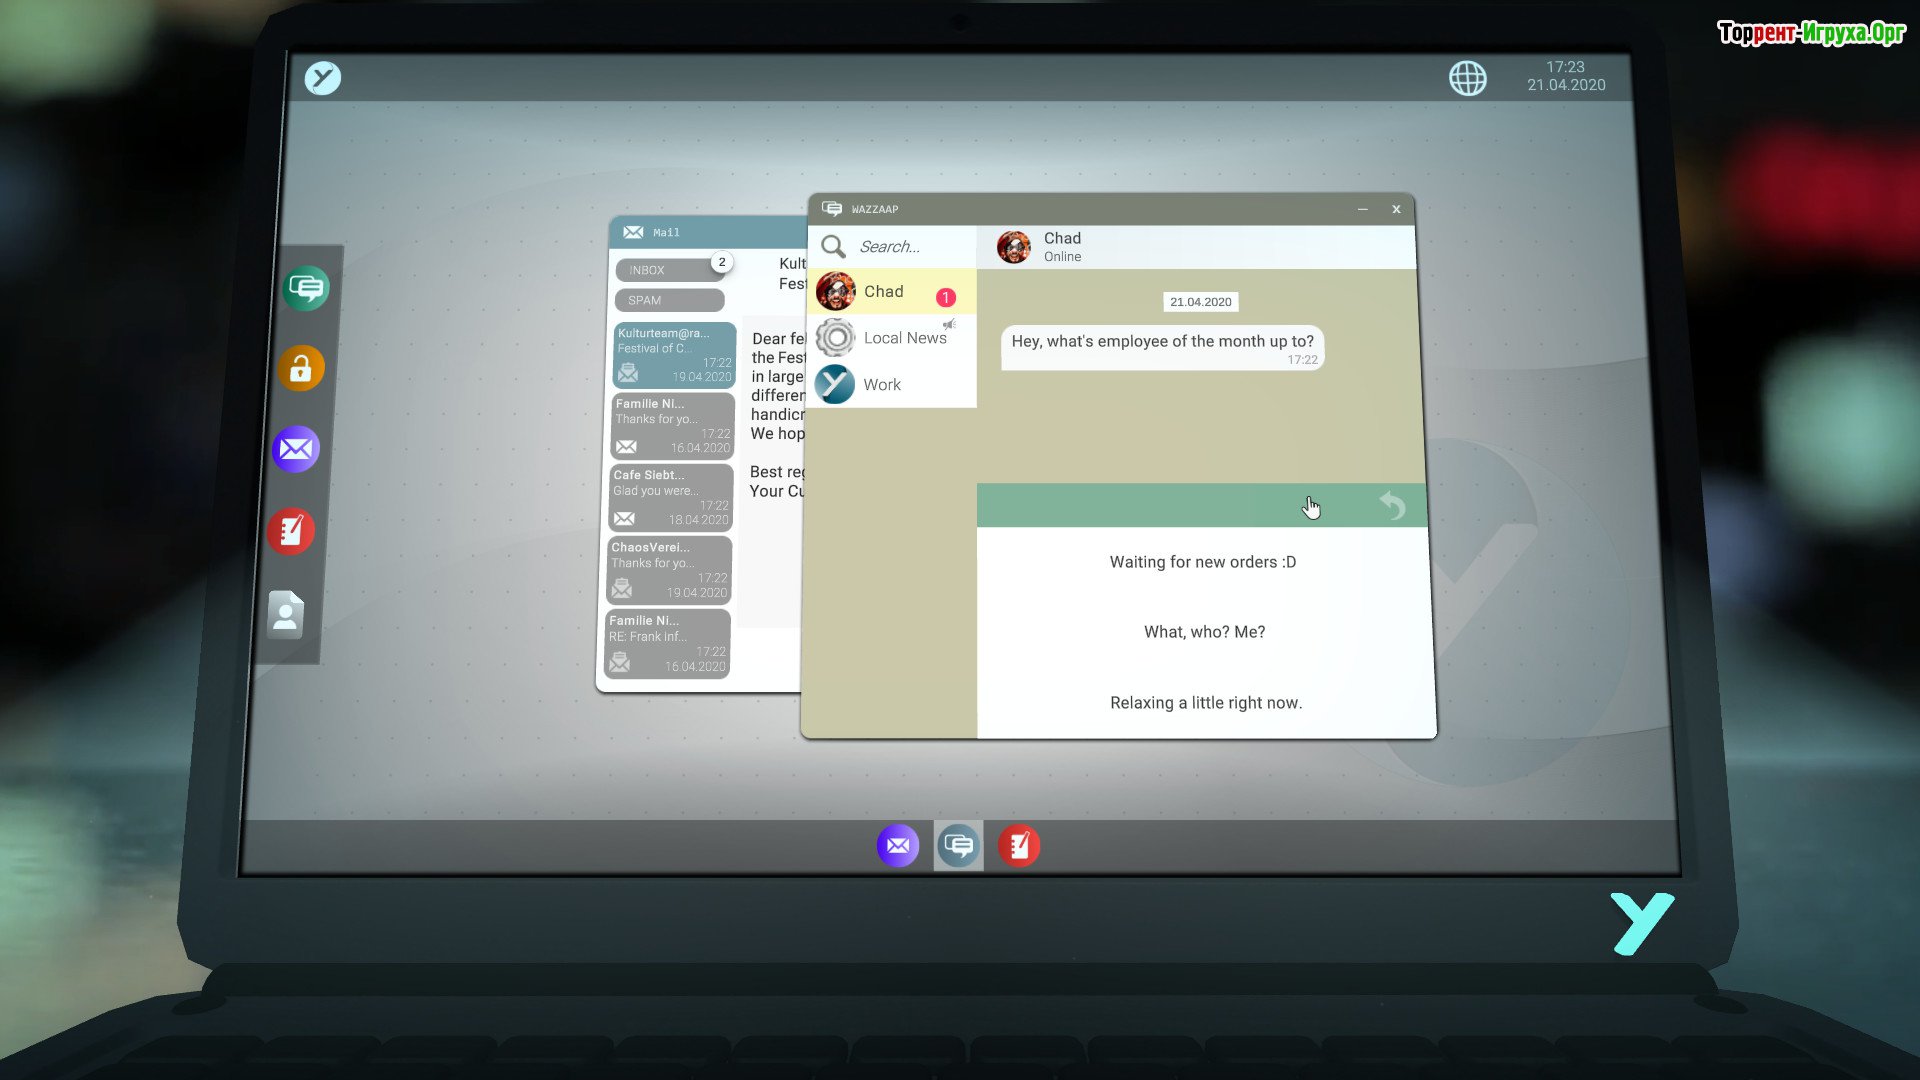Screen dimensions: 1920x1080
Task: Open the Wazzaap chat icon in sidebar
Action: pyautogui.click(x=306, y=289)
